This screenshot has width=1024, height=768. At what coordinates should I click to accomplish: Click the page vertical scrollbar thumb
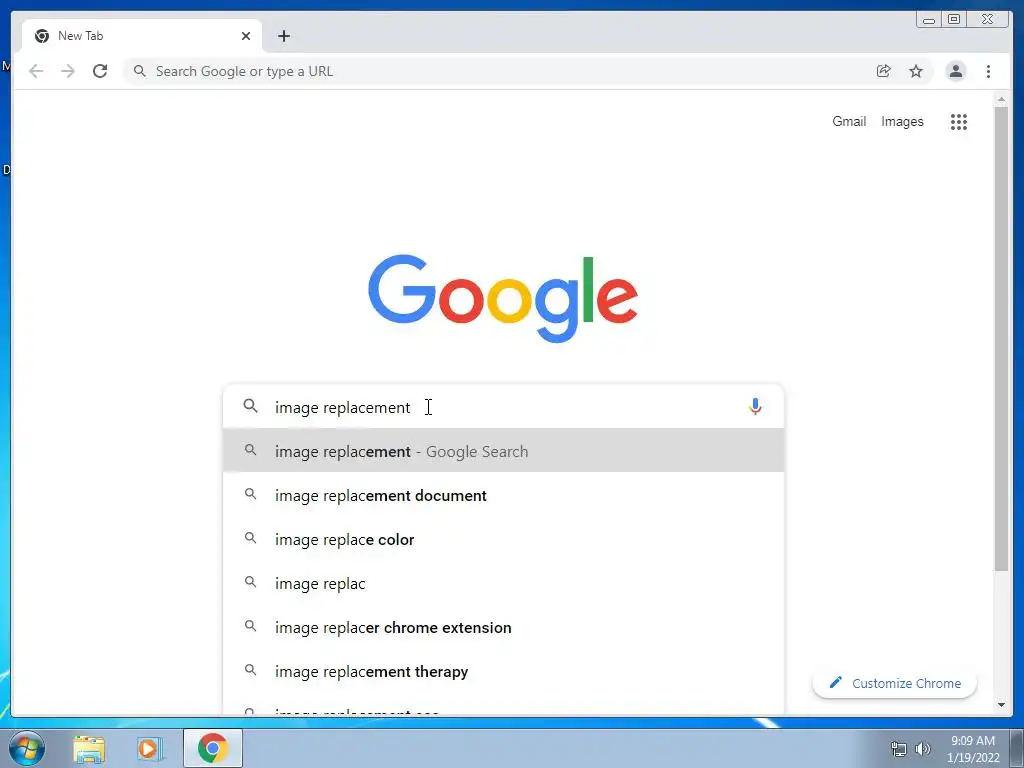[x=1001, y=340]
